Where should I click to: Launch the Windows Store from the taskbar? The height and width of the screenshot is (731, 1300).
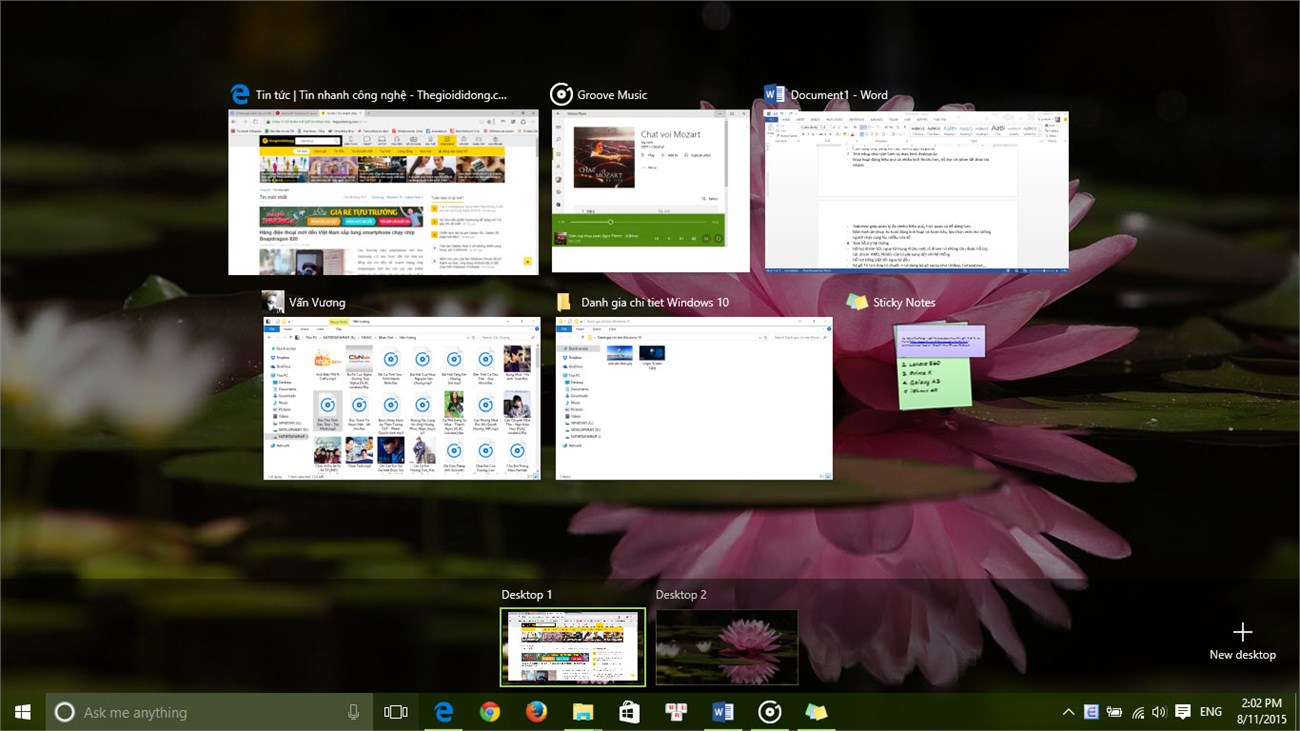[628, 712]
